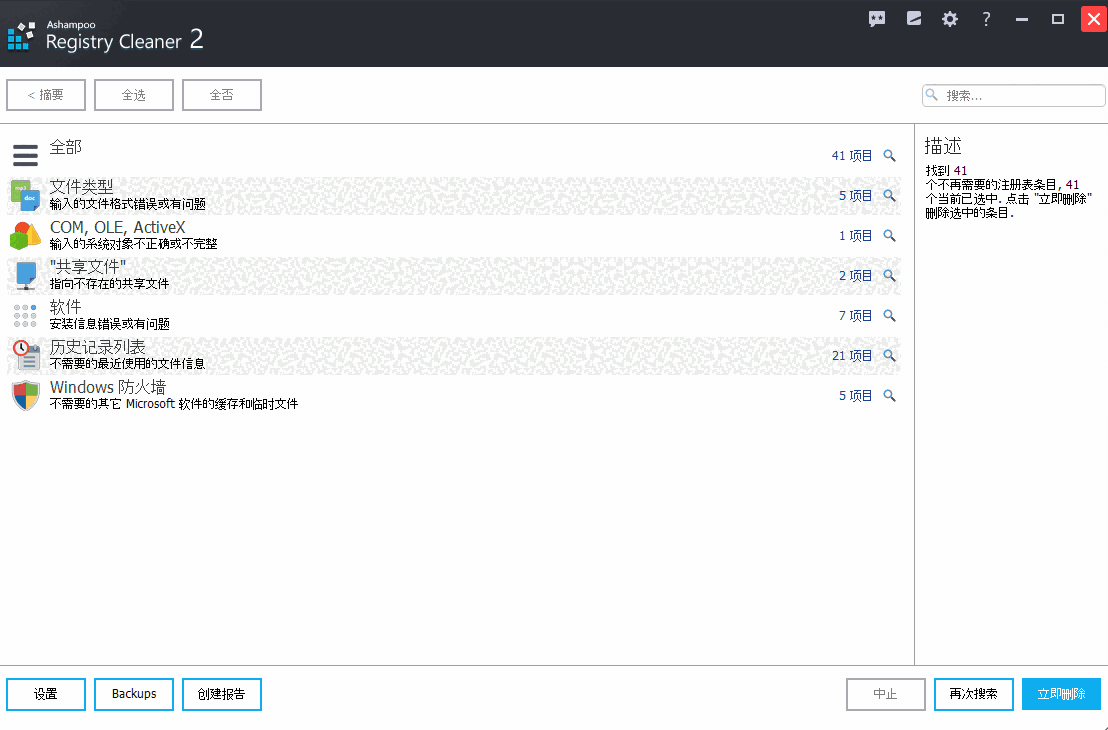Viewport: 1108px width, 730px height.
Task: Open the hamburger menu next to 全部
Action: [25, 155]
